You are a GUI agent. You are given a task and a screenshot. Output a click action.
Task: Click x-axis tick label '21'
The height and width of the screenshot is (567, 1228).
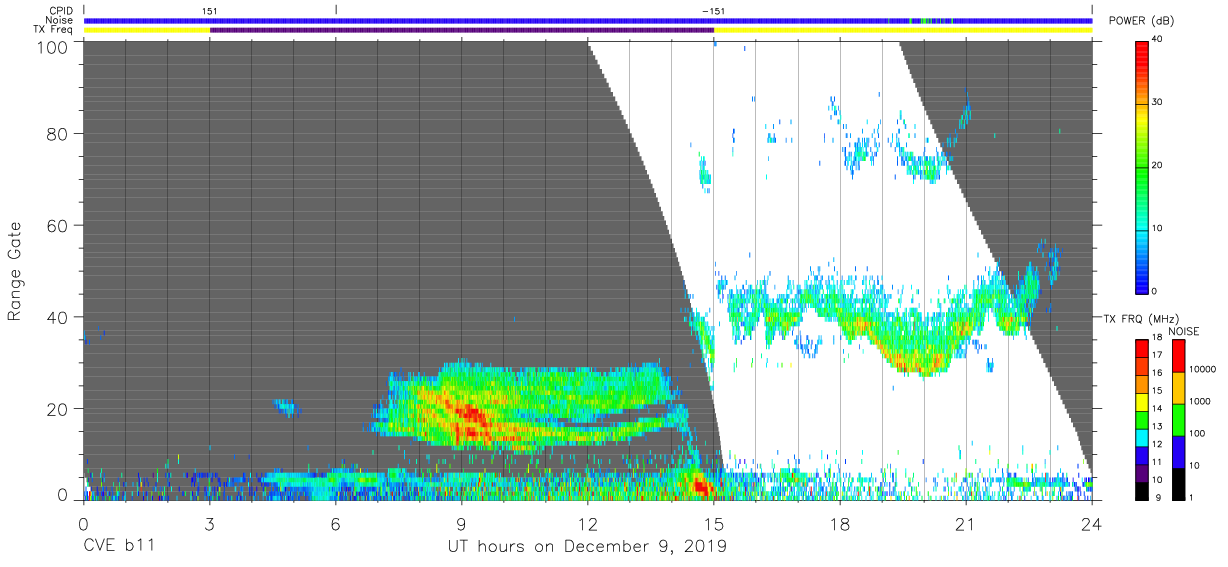[x=965, y=524]
